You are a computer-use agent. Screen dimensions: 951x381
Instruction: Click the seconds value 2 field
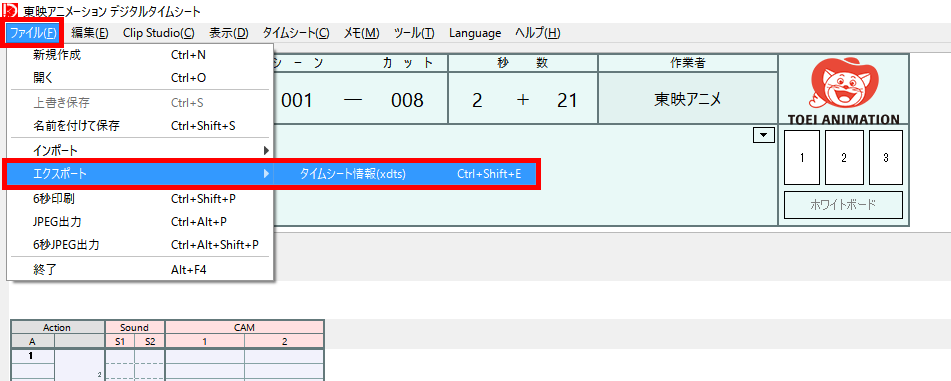[x=477, y=100]
